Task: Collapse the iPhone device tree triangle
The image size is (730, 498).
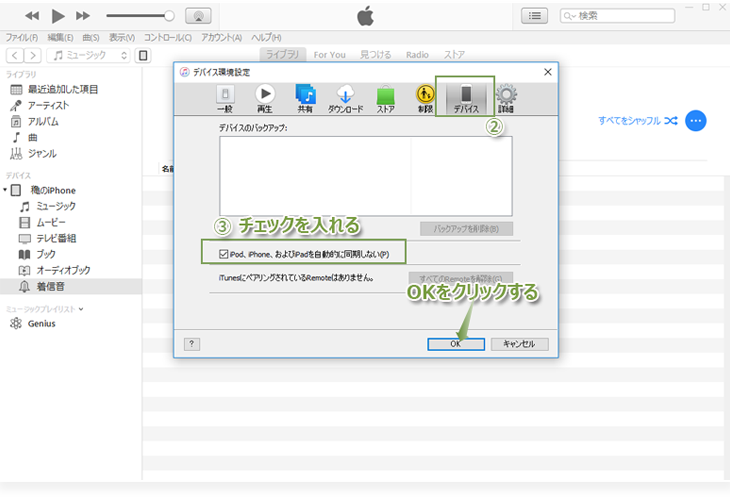Action: tap(5, 190)
